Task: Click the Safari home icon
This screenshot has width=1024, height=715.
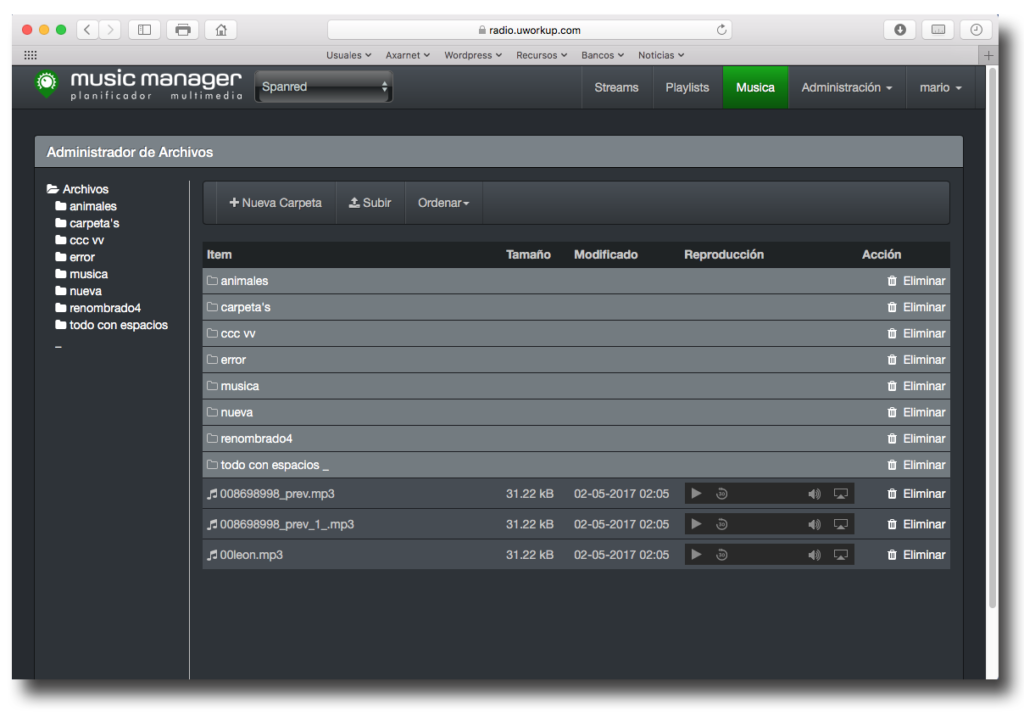Action: [220, 30]
